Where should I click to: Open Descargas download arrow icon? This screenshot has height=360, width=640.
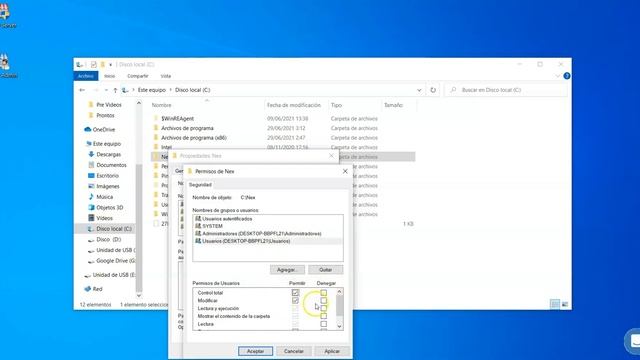click(91, 154)
